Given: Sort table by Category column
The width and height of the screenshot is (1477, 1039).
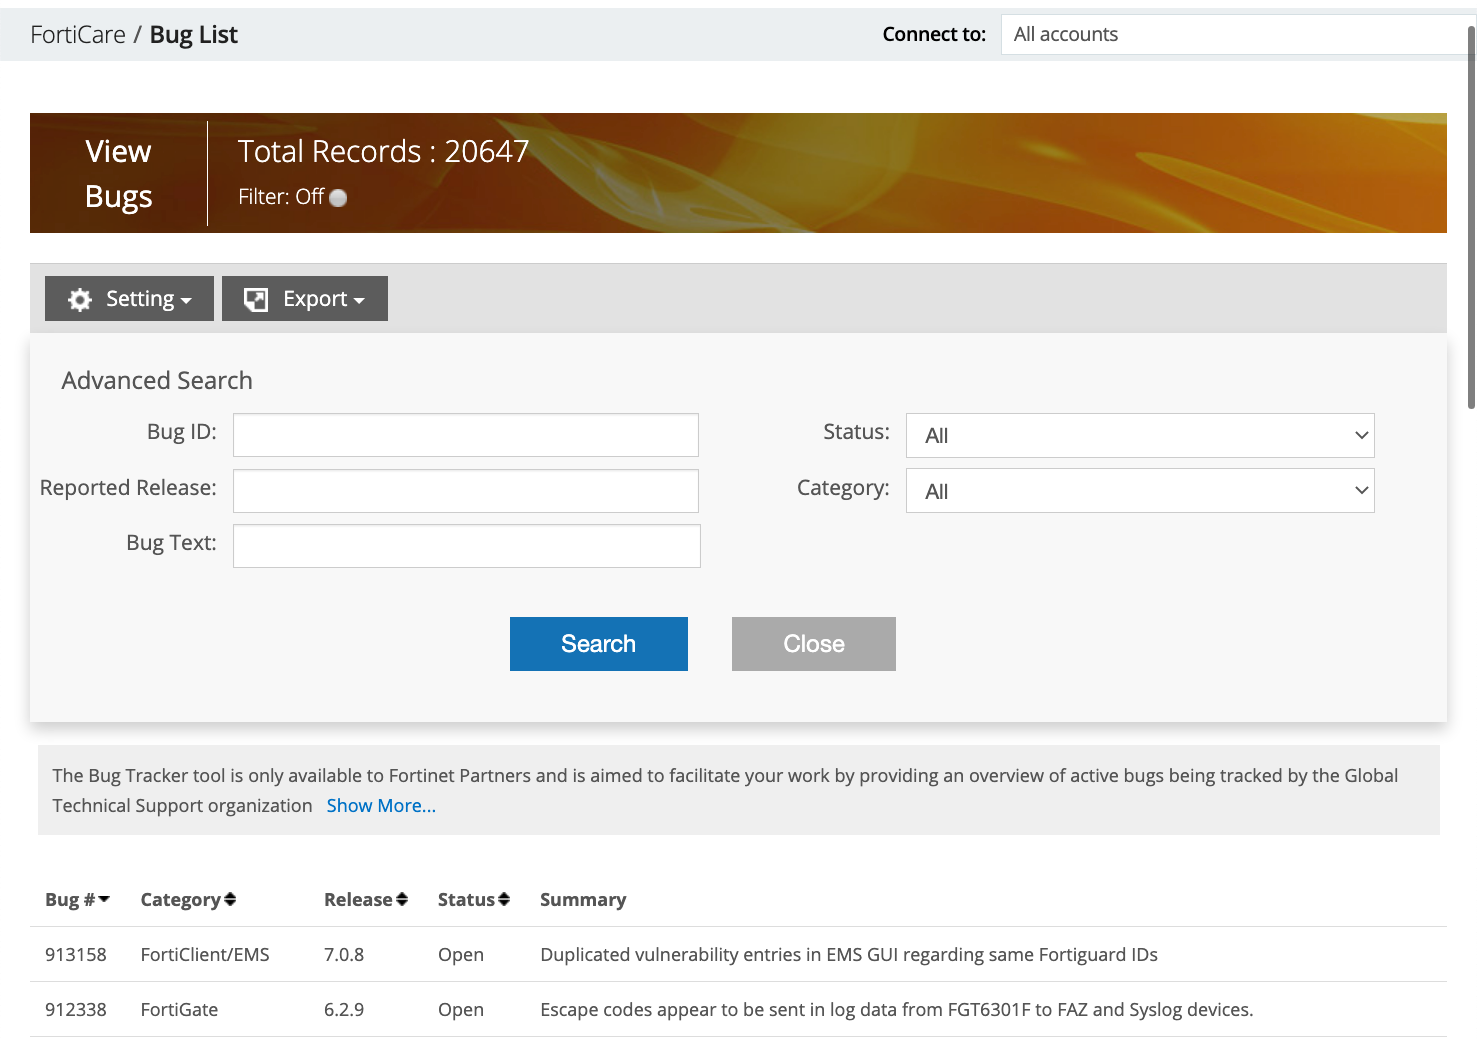Looking at the screenshot, I should pyautogui.click(x=188, y=900).
